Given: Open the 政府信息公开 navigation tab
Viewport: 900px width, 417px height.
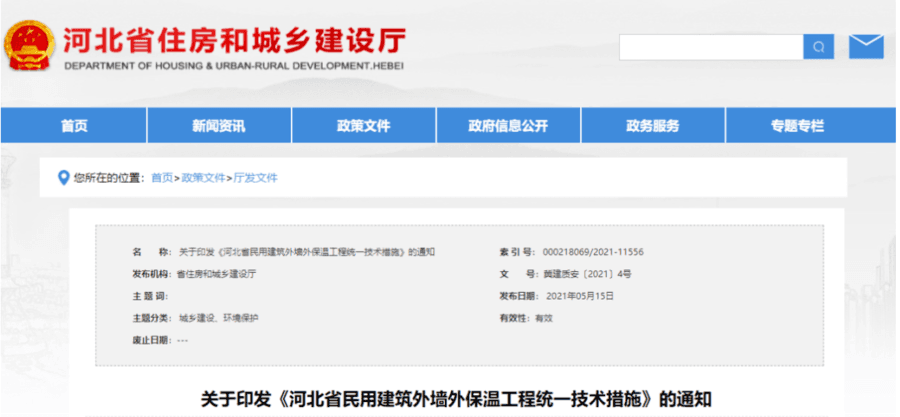Looking at the screenshot, I should click(509, 126).
